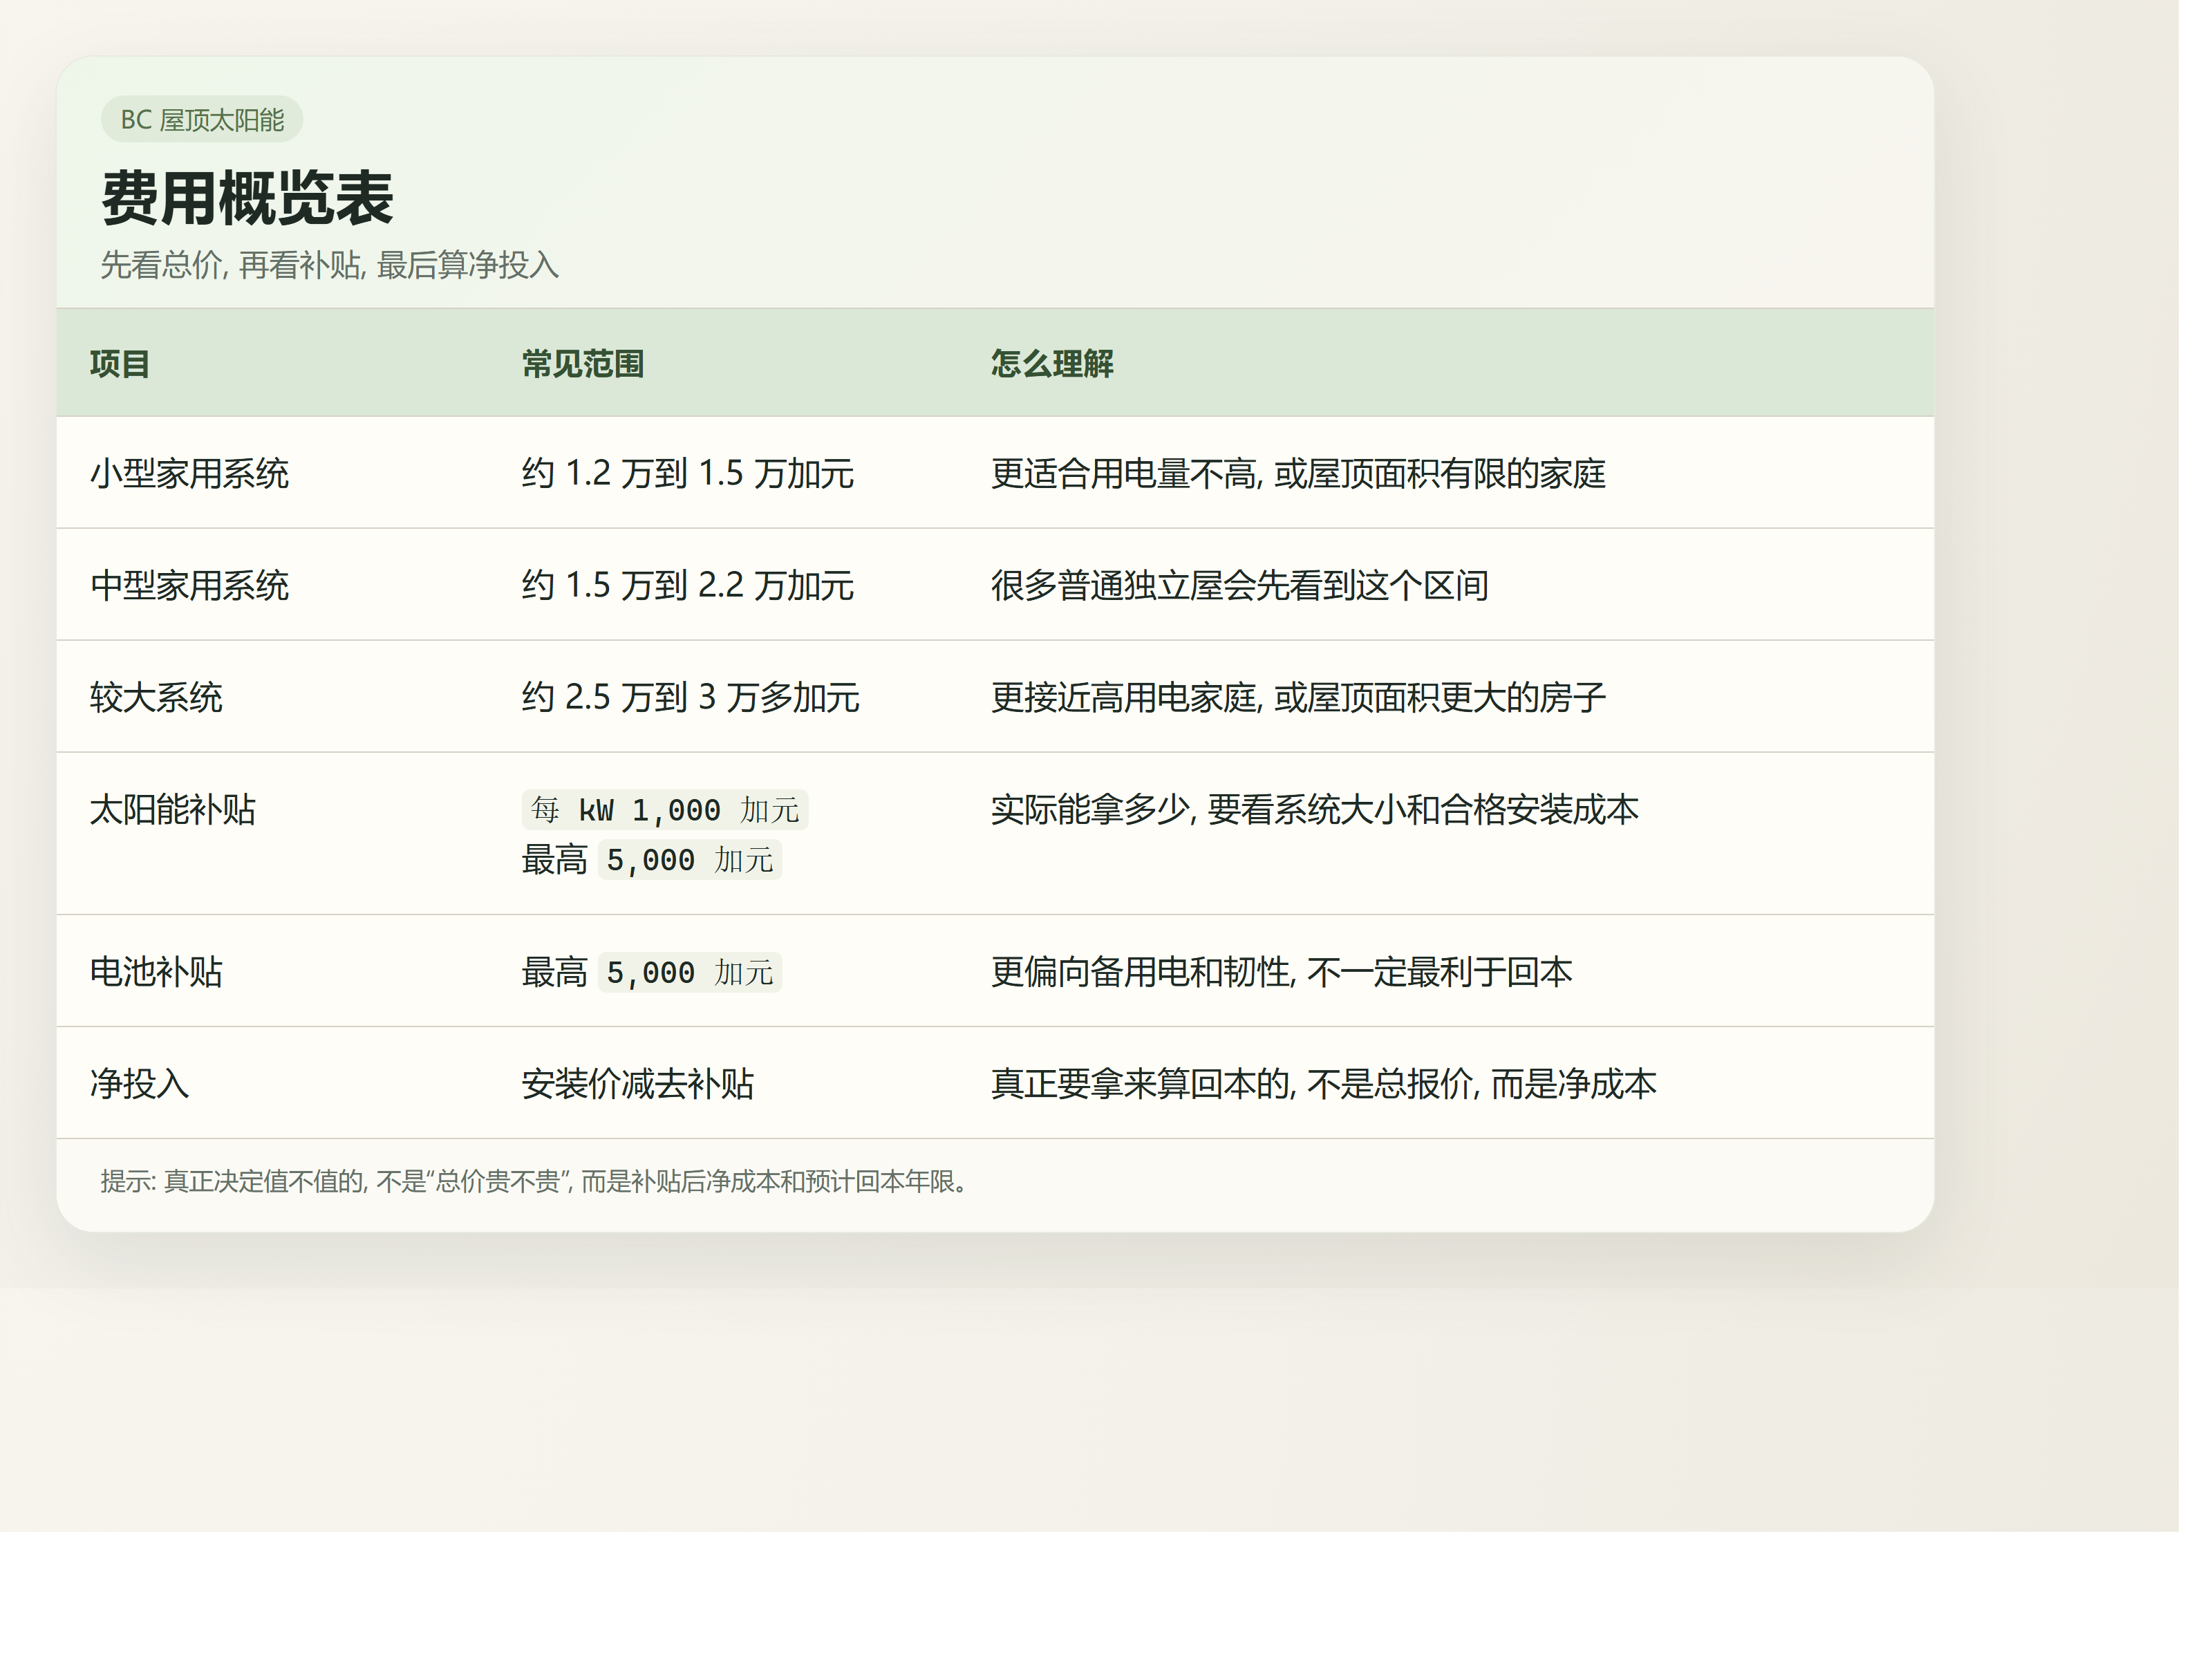2212x1659 pixels.
Task: Click 约 2.5 万到 3 万多加元 cell
Action: click(690, 698)
